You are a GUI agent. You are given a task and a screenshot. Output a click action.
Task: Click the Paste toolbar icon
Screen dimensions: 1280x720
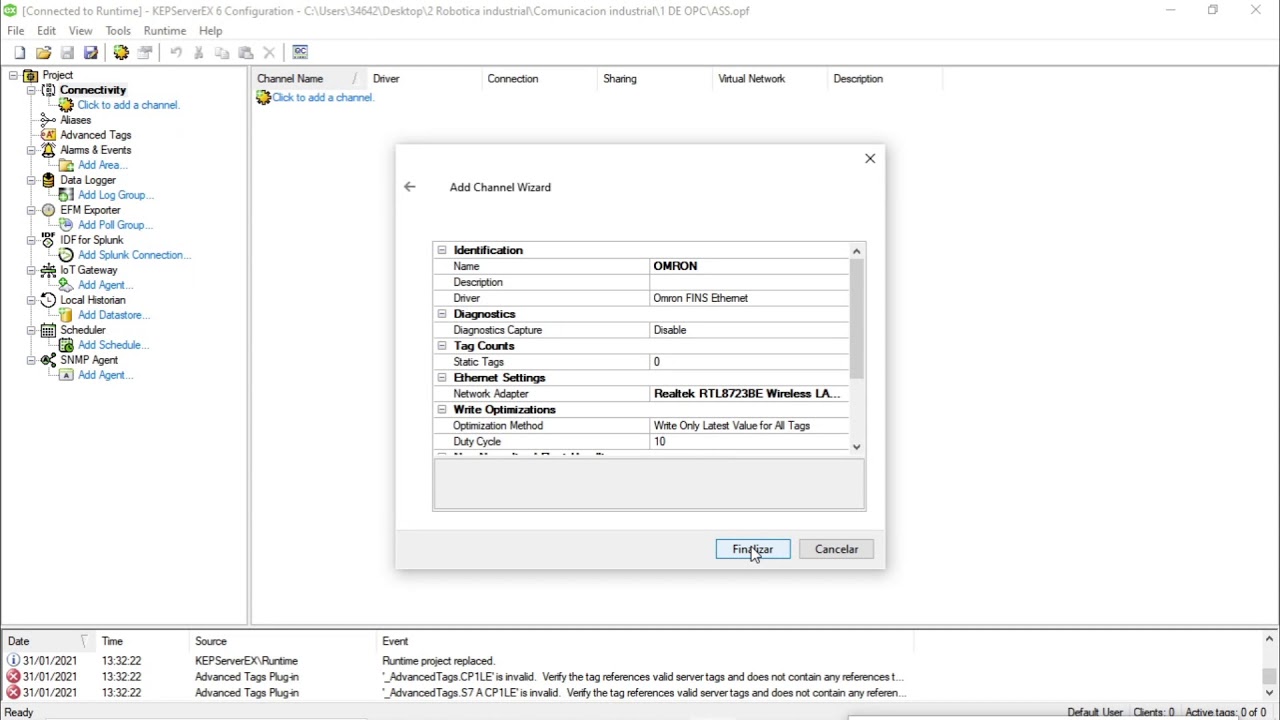pos(246,53)
